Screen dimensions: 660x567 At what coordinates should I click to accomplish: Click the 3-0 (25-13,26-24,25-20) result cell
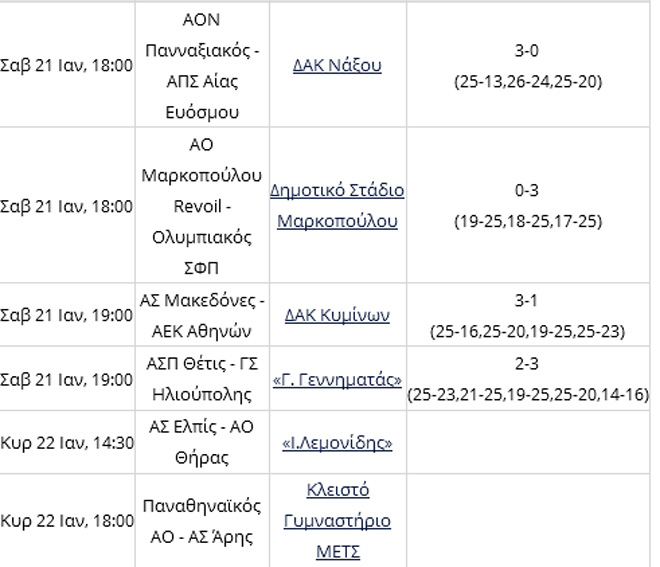[x=527, y=66]
